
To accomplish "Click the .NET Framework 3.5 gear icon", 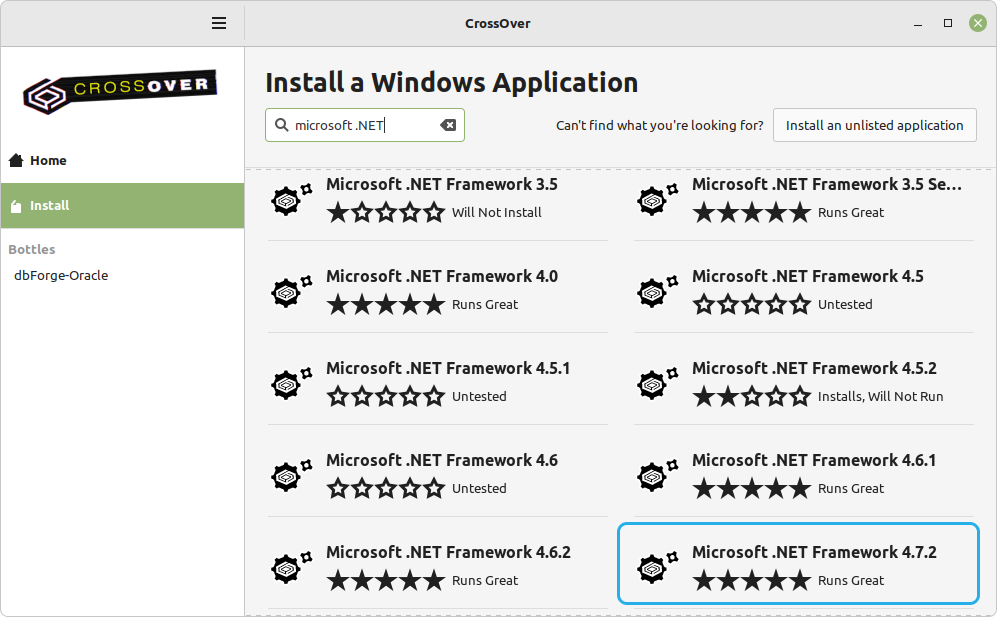I will (291, 199).
